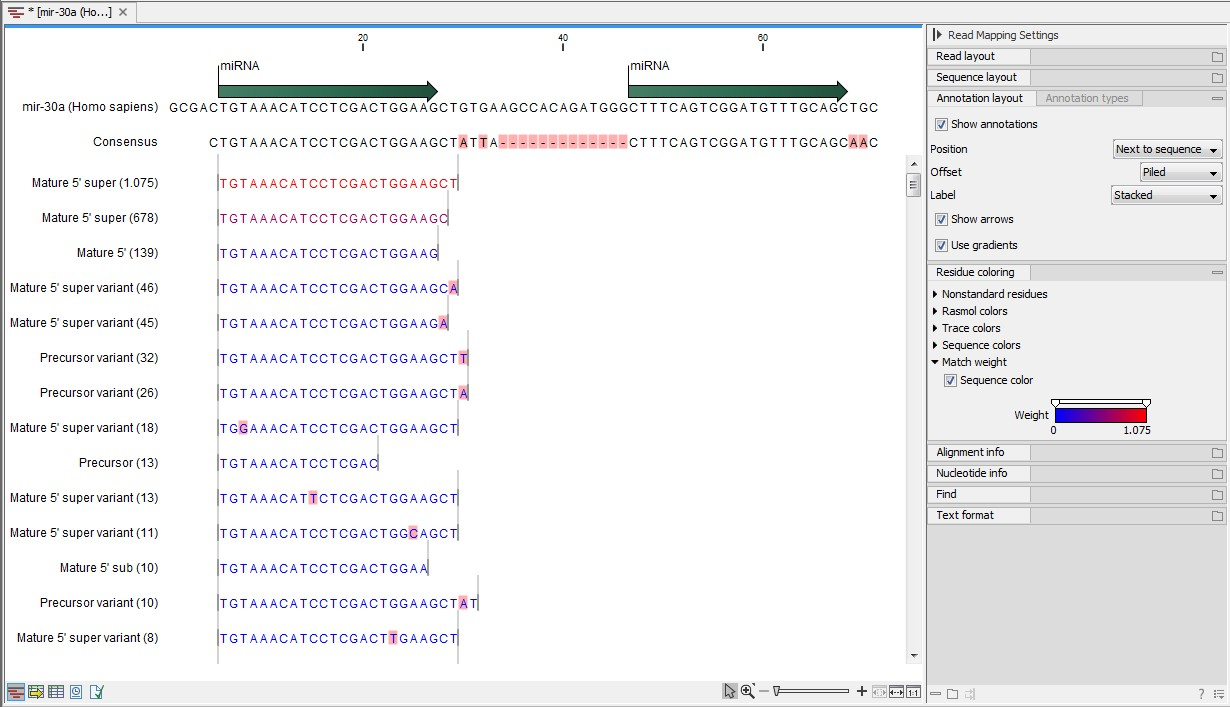Viewport: 1230px width, 707px height.
Task: Select the arrow pointer selection tool
Action: (x=730, y=691)
